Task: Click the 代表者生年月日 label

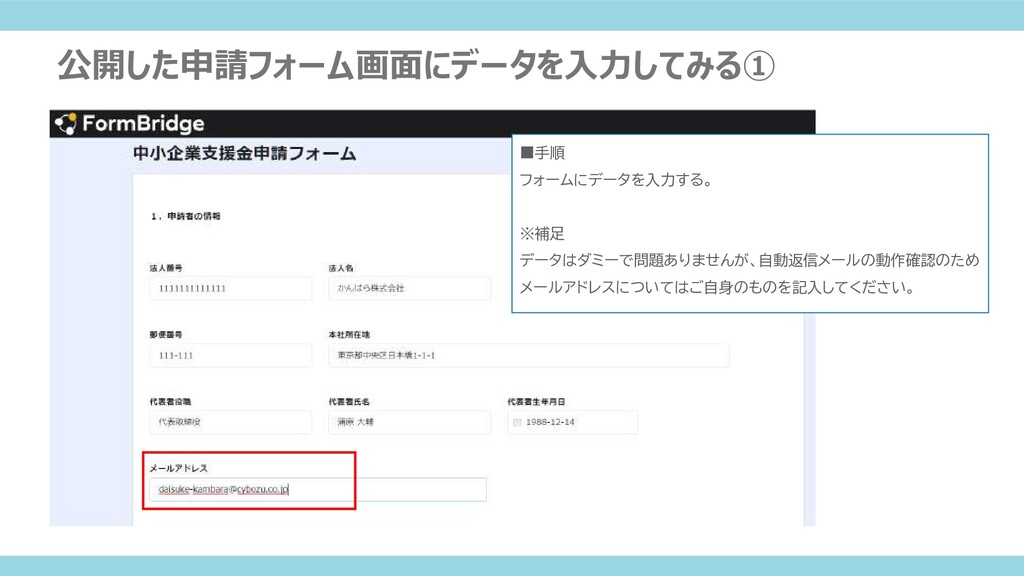Action: tap(536, 402)
